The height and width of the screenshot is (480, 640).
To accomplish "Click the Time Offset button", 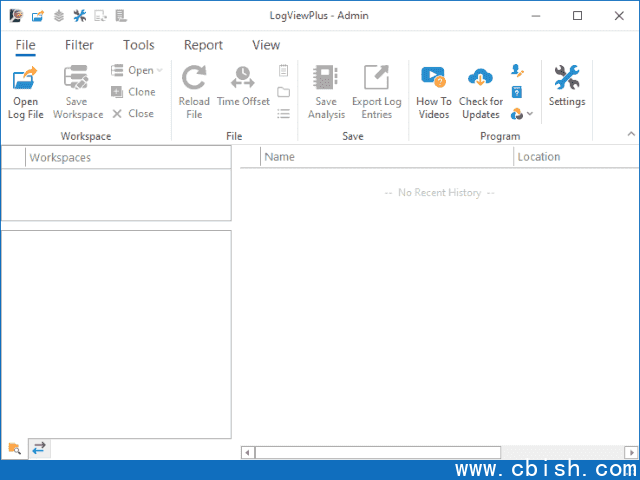I will pos(243,87).
